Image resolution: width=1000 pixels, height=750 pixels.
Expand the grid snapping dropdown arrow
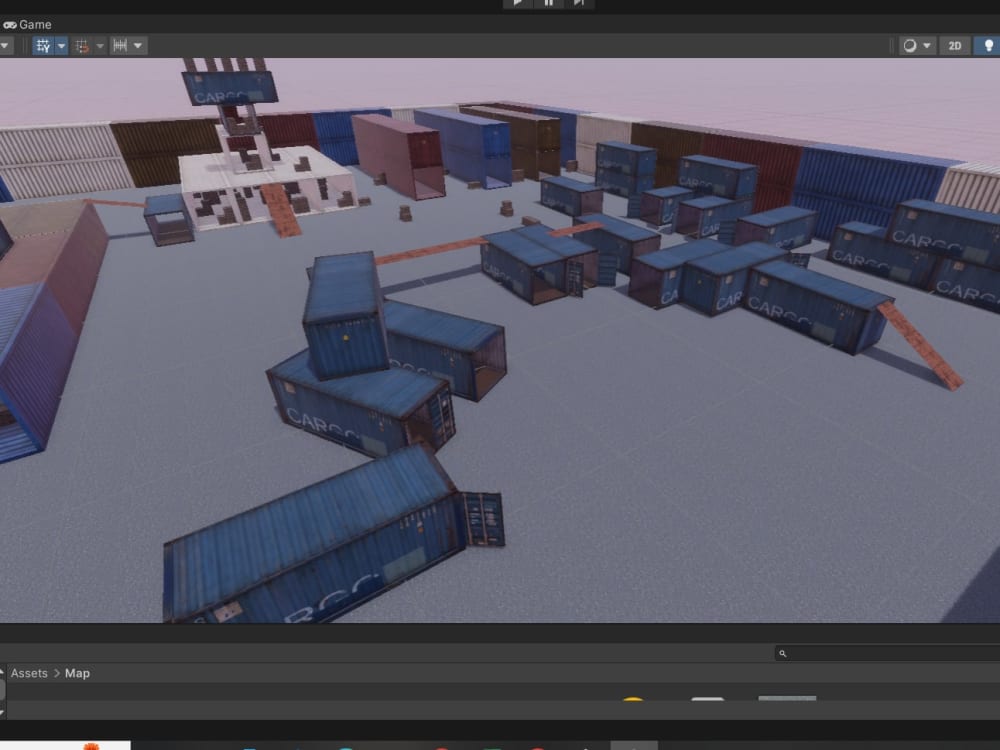pyautogui.click(x=100, y=45)
